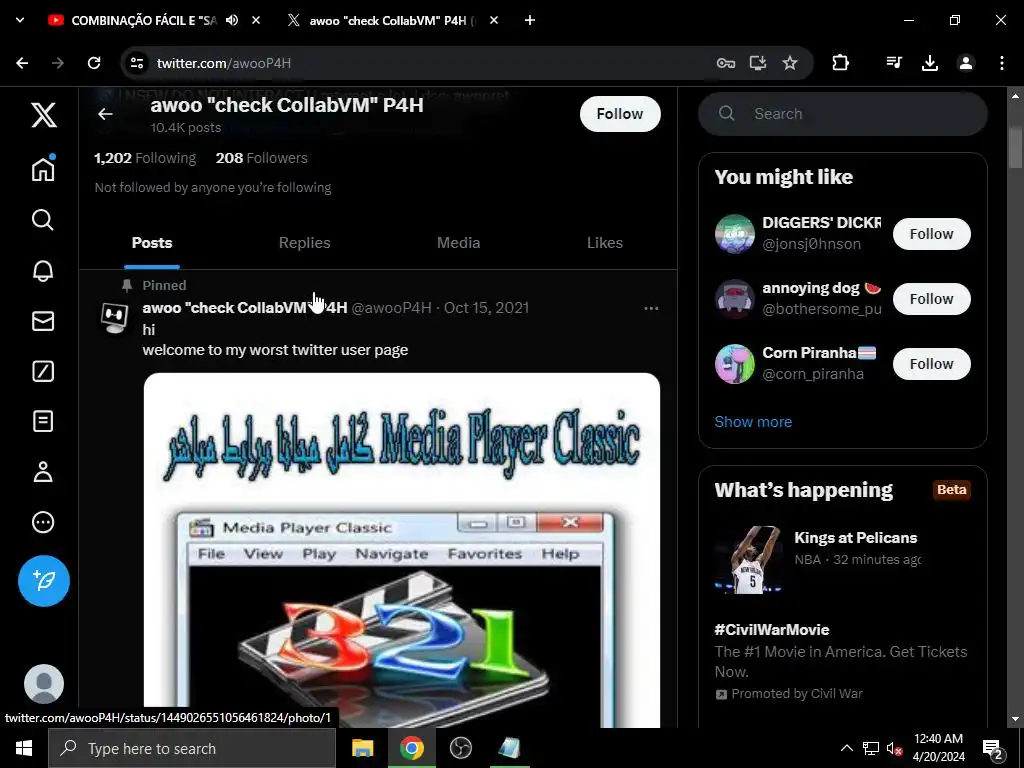Viewport: 1024px width, 768px height.
Task: Navigate back with the browser back arrow
Action: point(22,63)
